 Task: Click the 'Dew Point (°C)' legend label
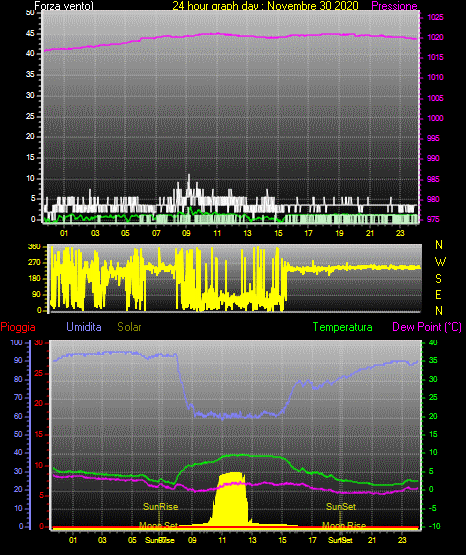tap(427, 327)
